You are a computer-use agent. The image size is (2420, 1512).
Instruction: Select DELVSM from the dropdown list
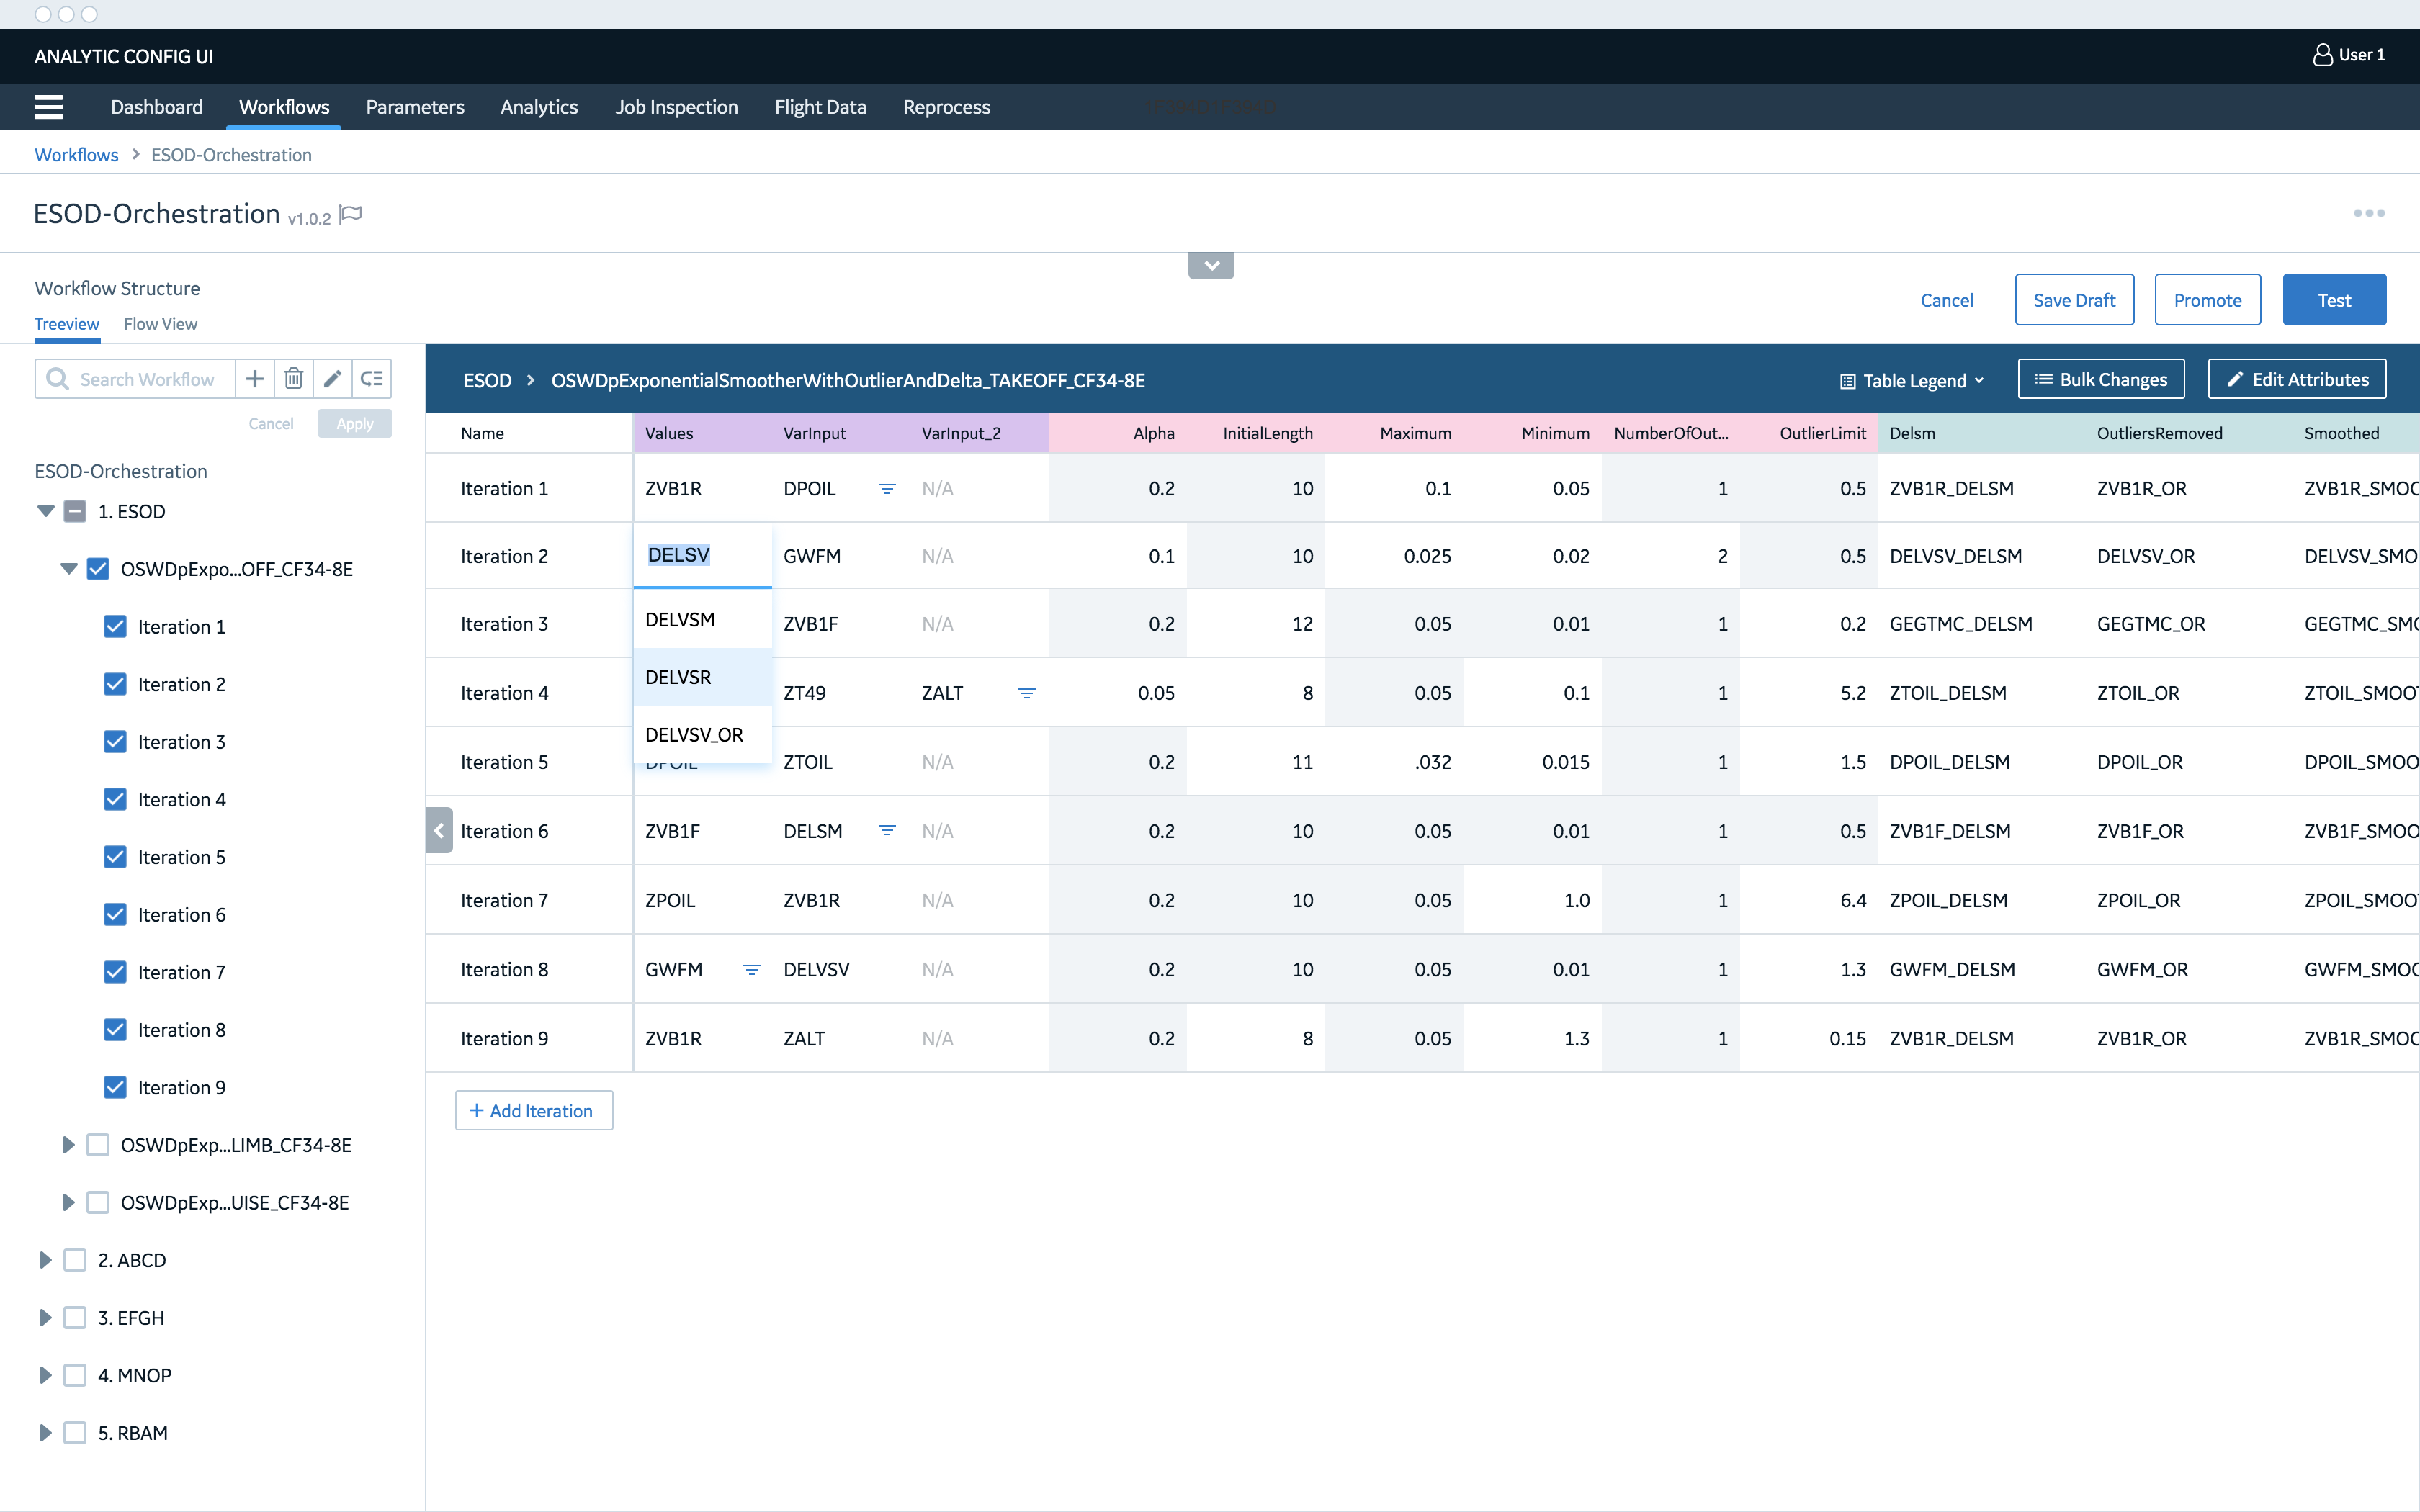point(703,620)
